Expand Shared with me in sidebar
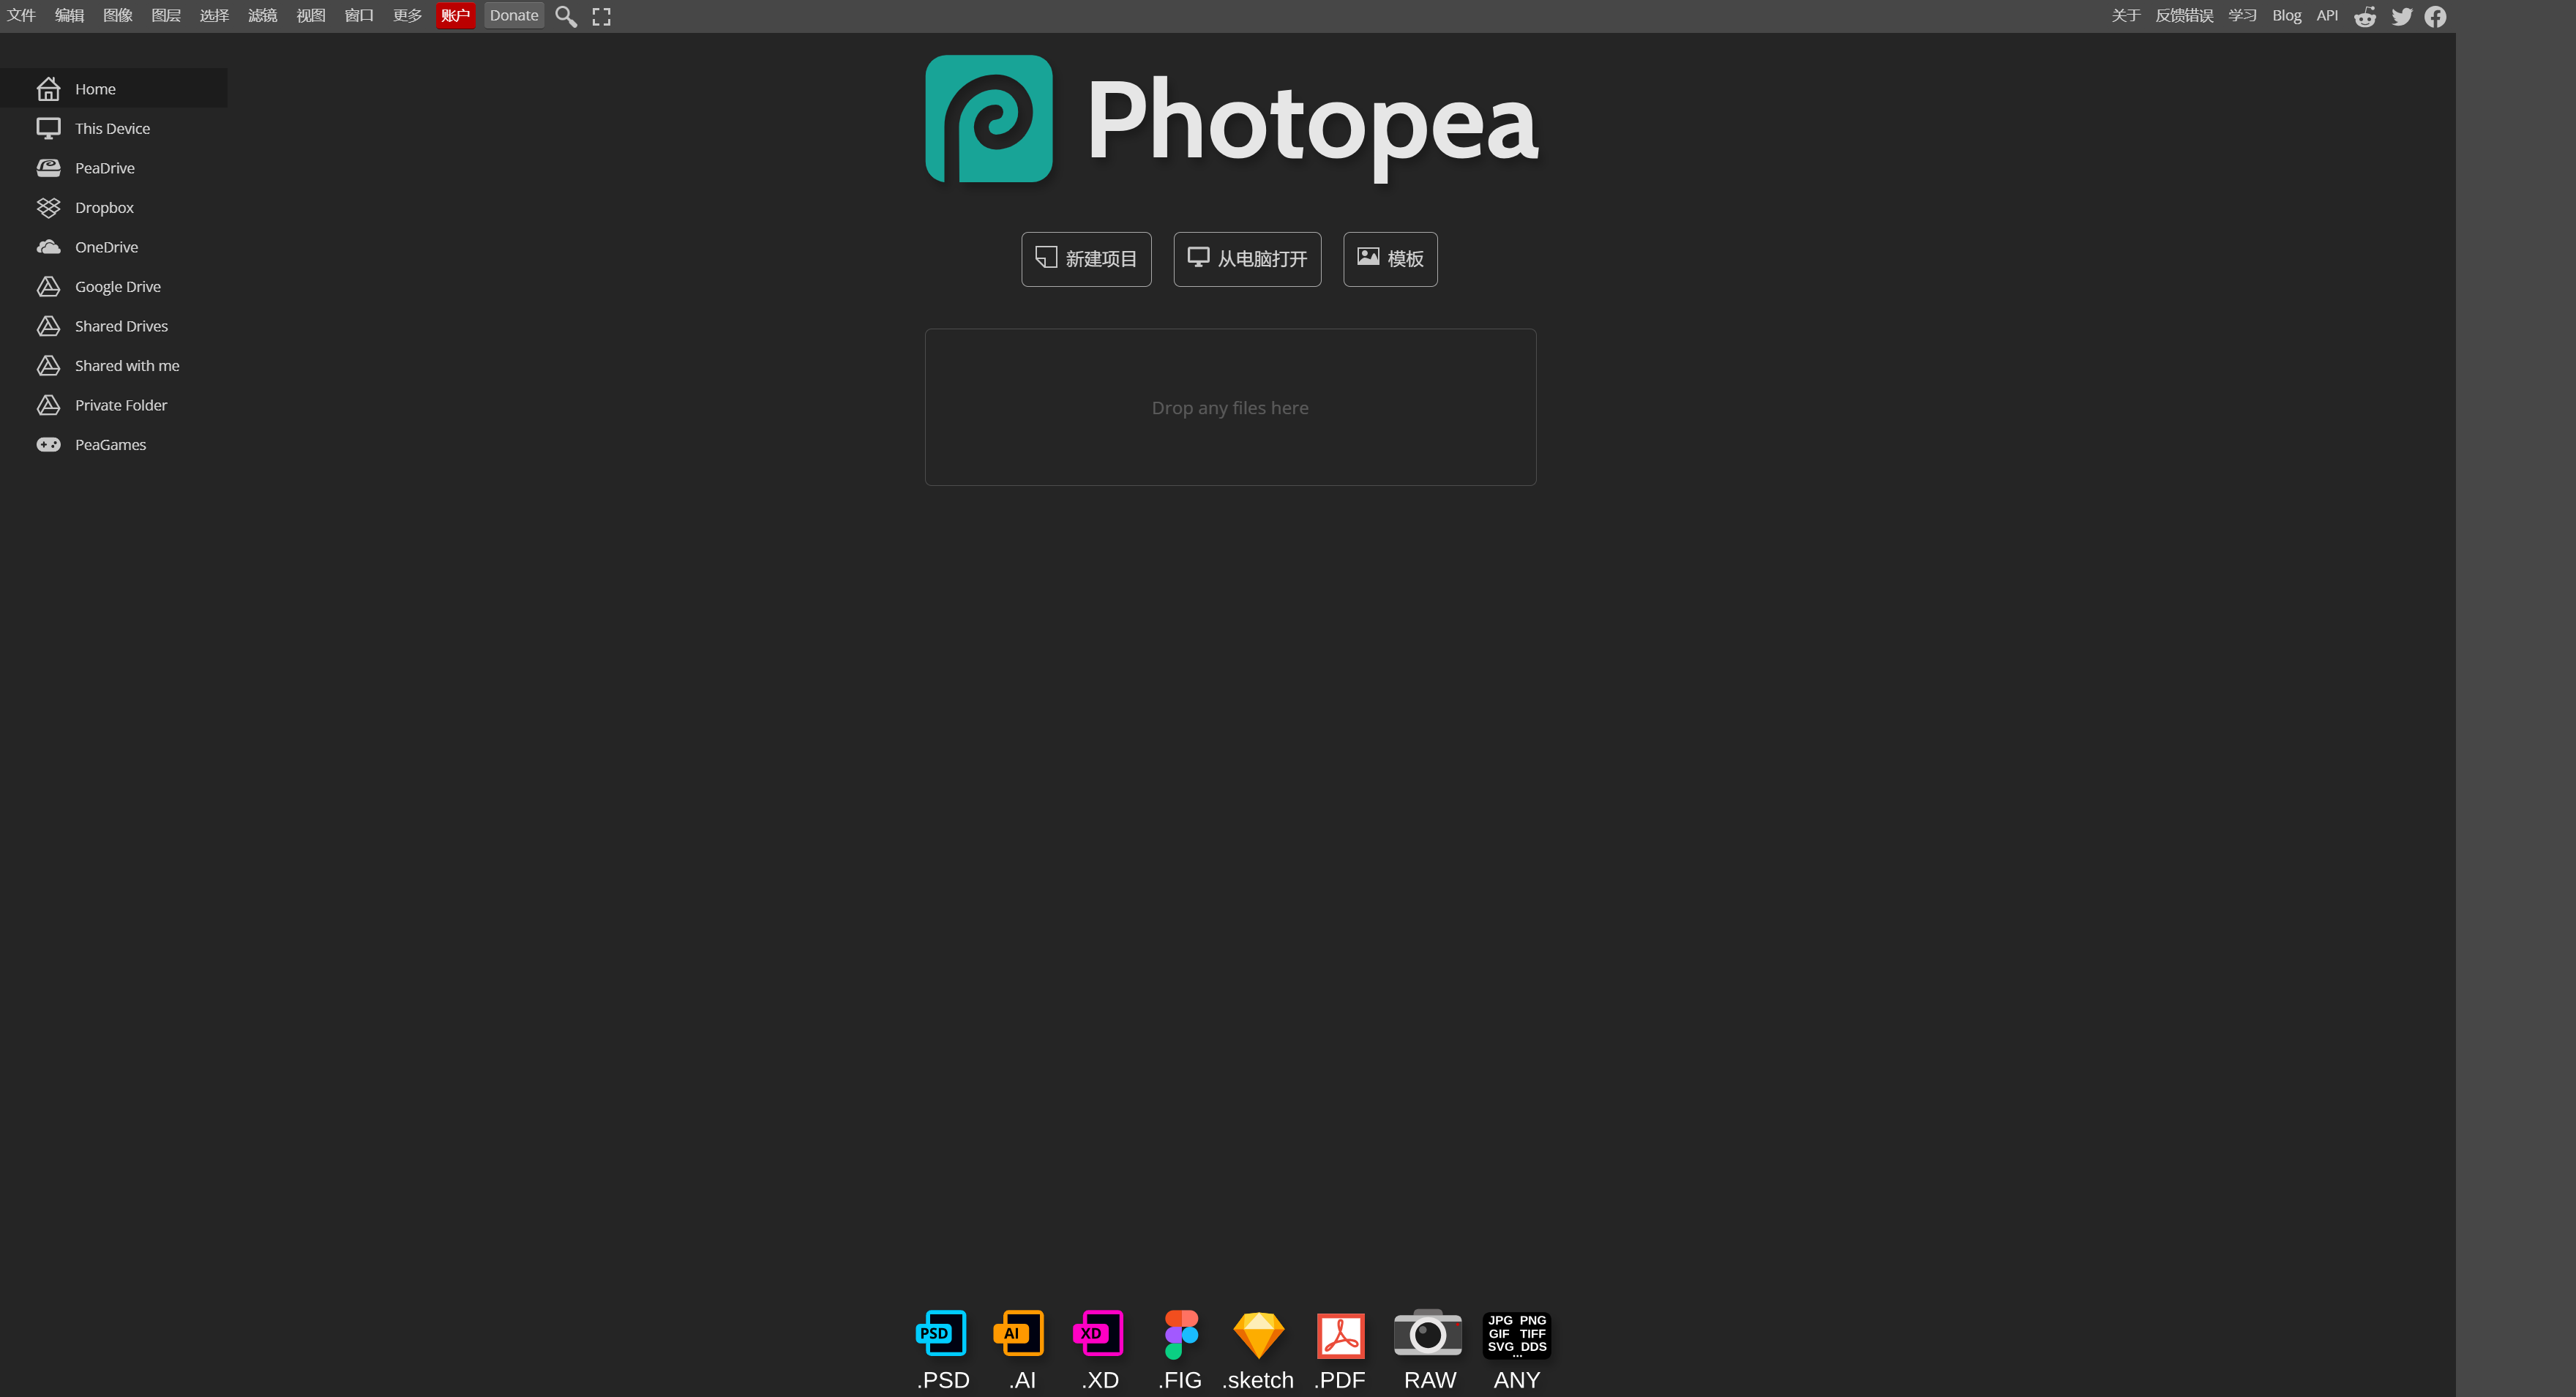Screen dimensions: 2576x1397 point(127,364)
